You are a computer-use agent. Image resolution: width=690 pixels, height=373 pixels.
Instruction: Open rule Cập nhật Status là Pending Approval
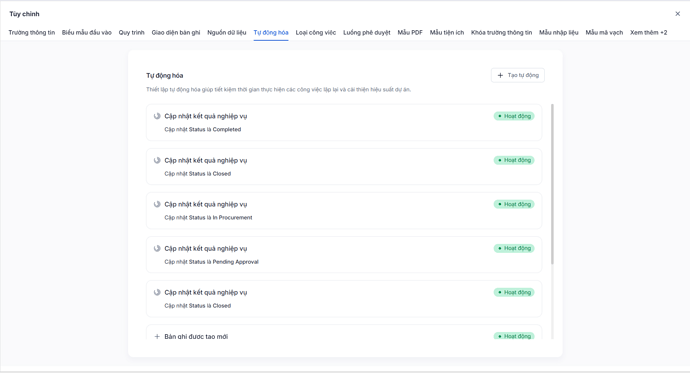[x=344, y=255]
